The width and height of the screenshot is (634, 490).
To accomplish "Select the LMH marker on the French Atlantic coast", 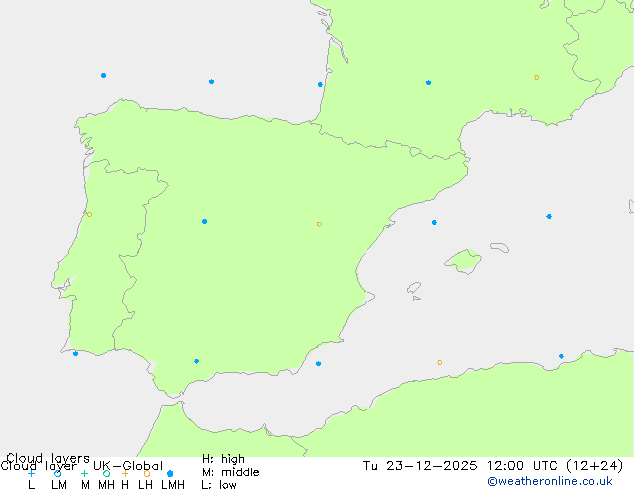I will pos(320,84).
